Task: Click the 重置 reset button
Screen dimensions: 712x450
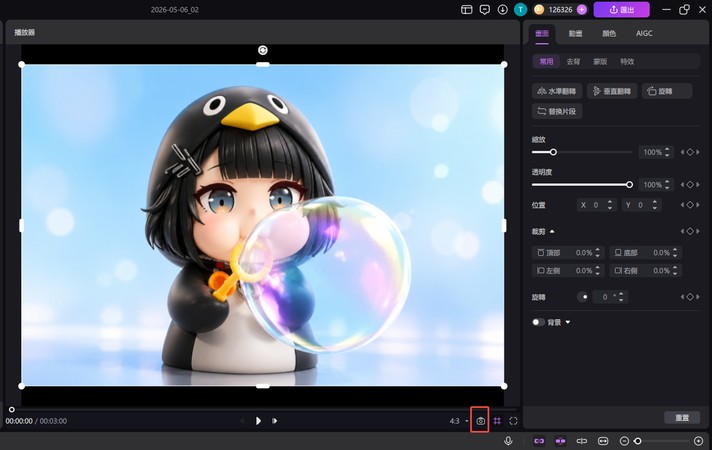Action: pos(682,418)
